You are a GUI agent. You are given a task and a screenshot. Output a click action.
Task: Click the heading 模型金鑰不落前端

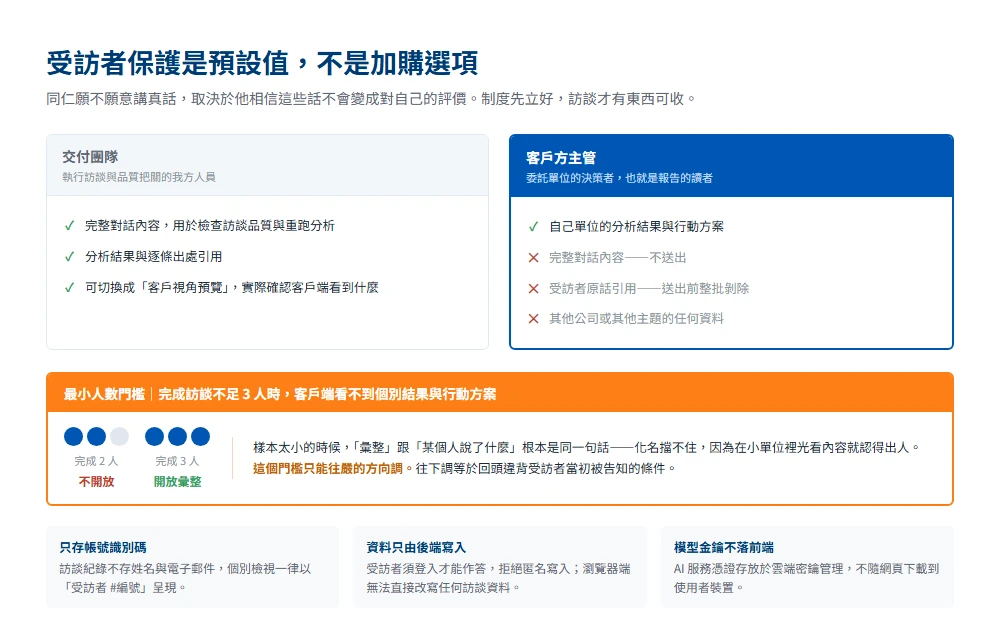click(724, 547)
